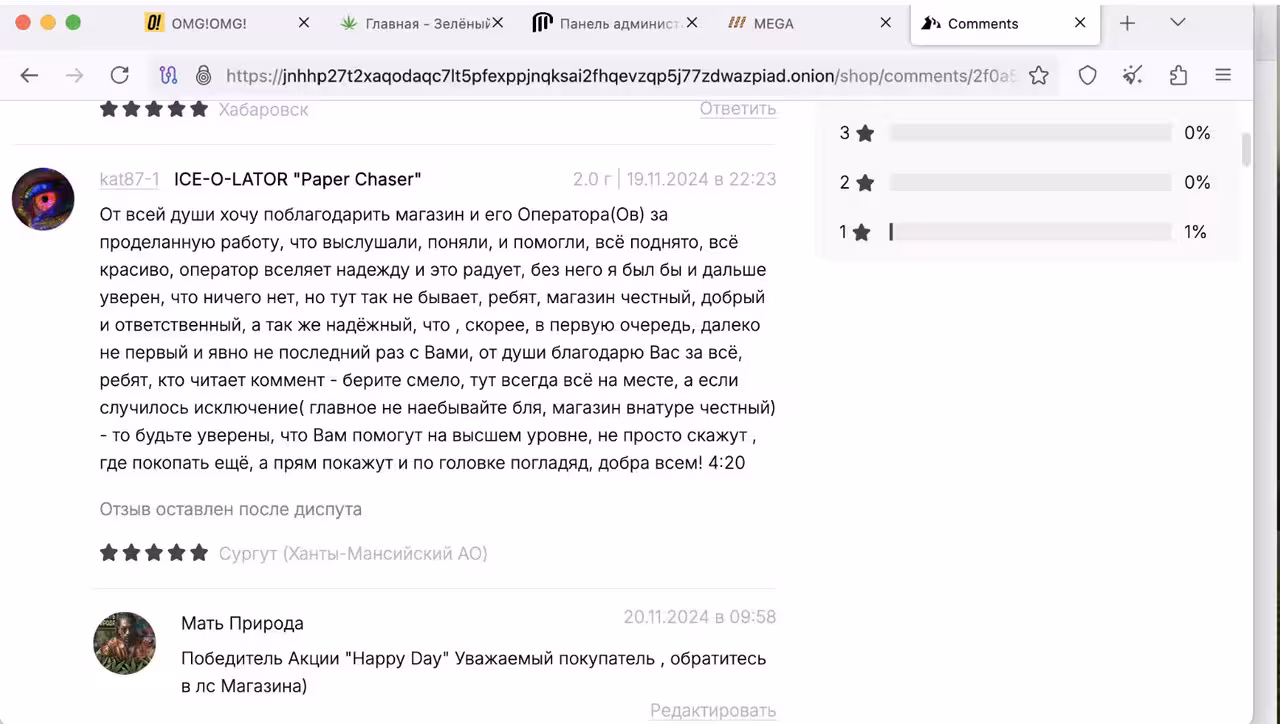Image resolution: width=1280 pixels, height=724 pixels.
Task: Bookmark this page with the star icon
Action: tap(1039, 75)
